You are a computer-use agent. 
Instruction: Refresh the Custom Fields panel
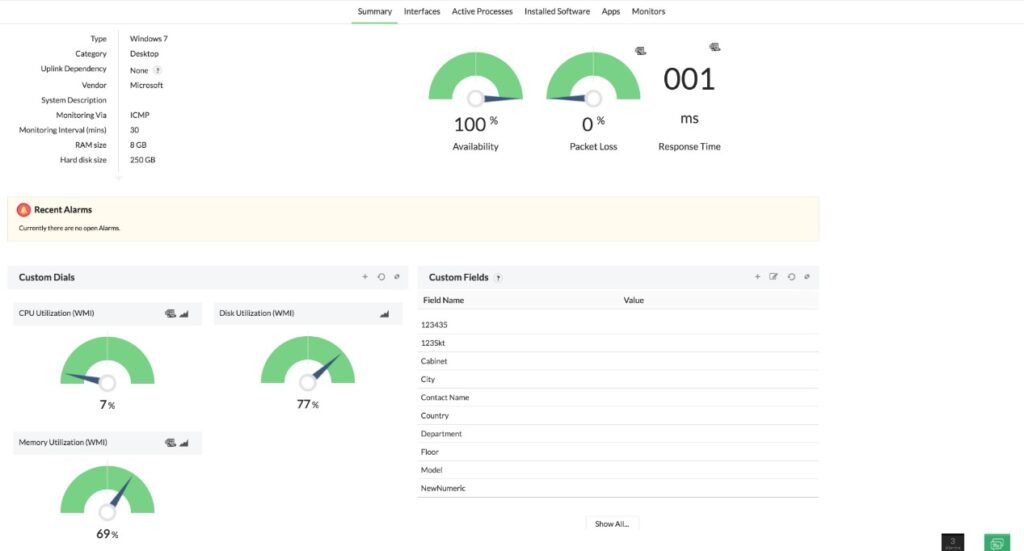click(x=792, y=277)
